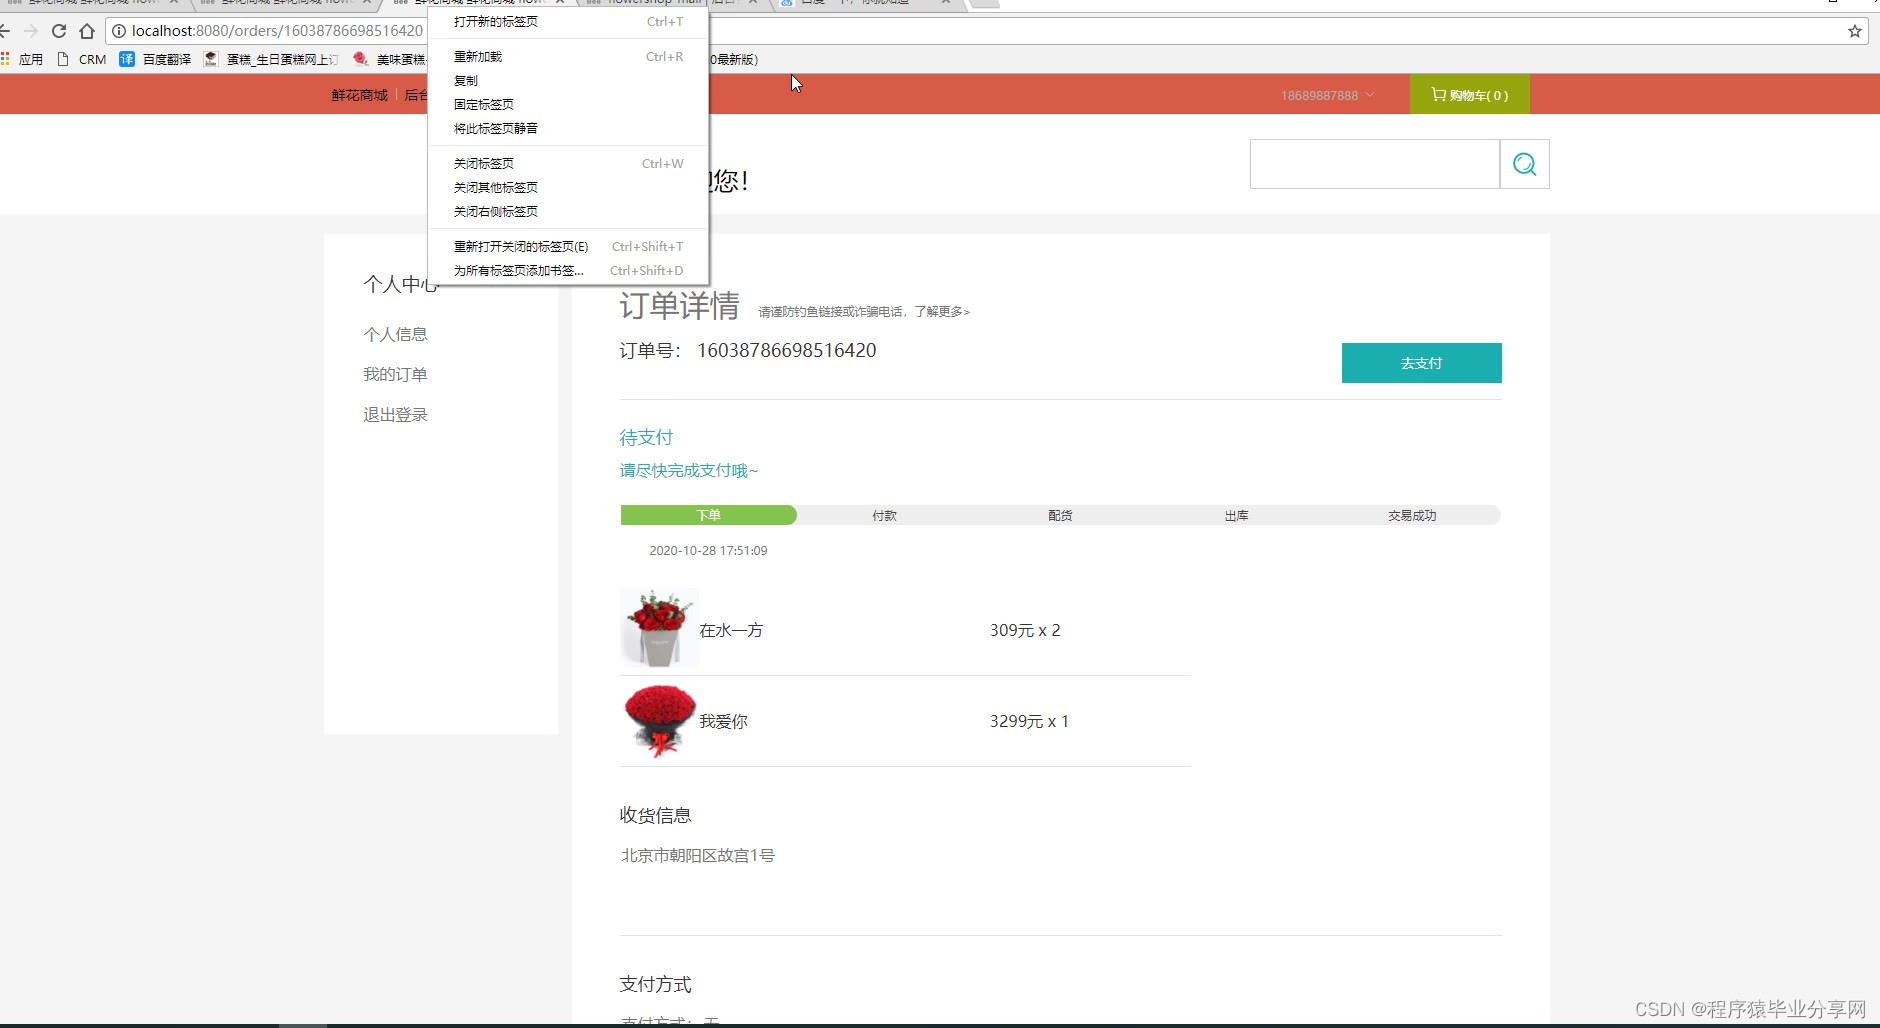Go to browser home page icon
The height and width of the screenshot is (1028, 1880).
point(87,31)
